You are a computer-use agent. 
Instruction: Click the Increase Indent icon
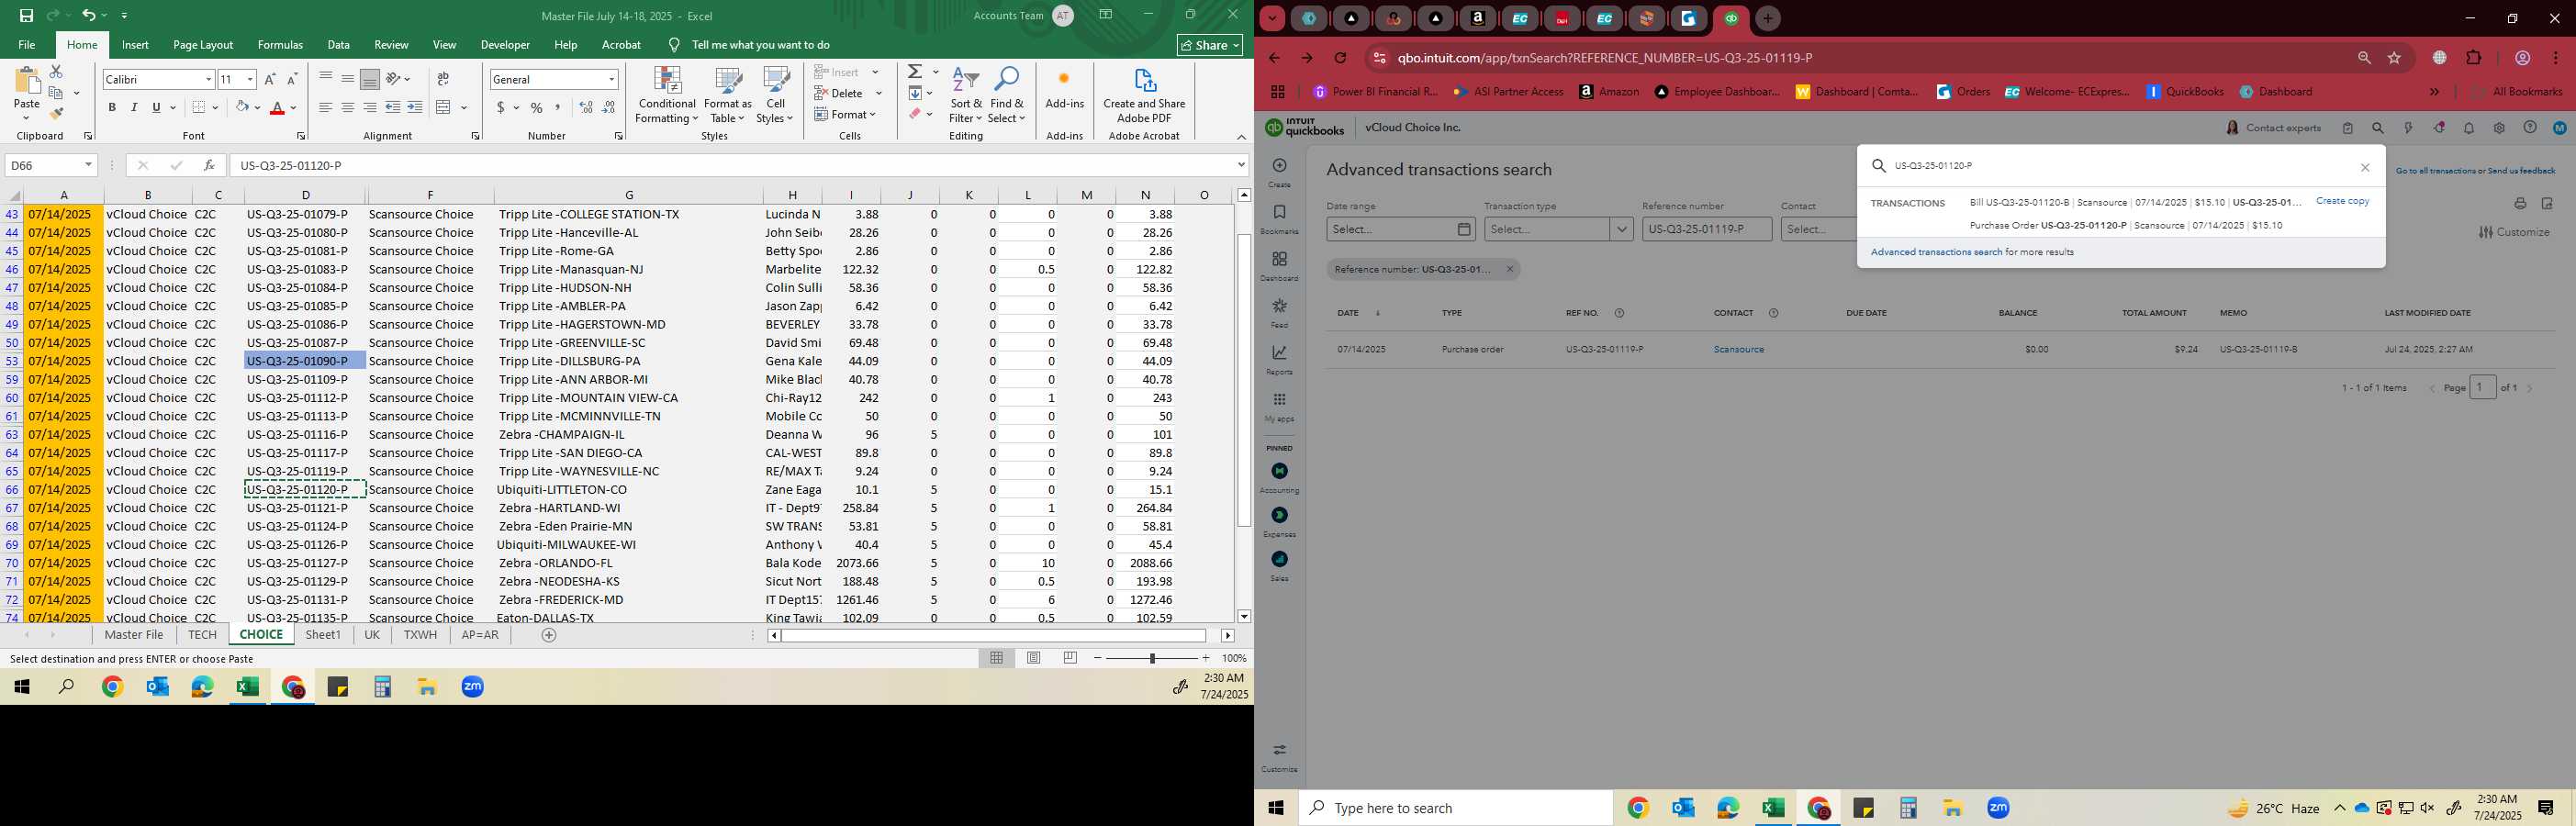pyautogui.click(x=415, y=108)
